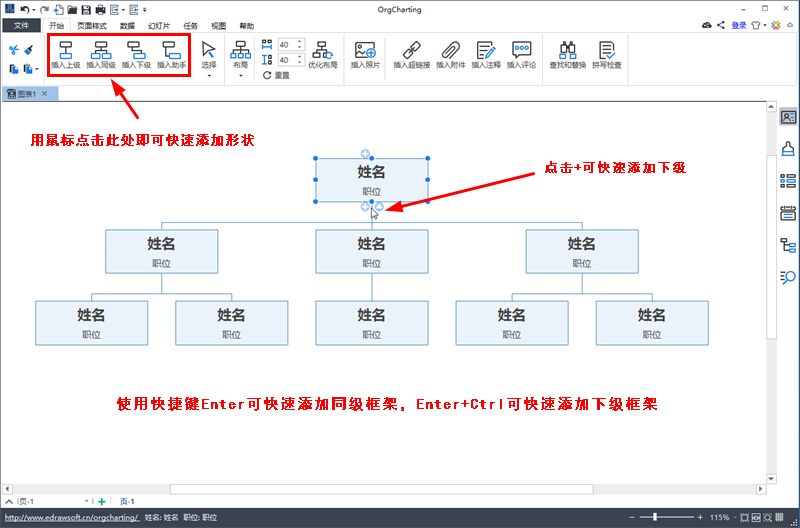The width and height of the screenshot is (800, 528).
Task: Switch to the 任务 tab
Action: coord(190,26)
